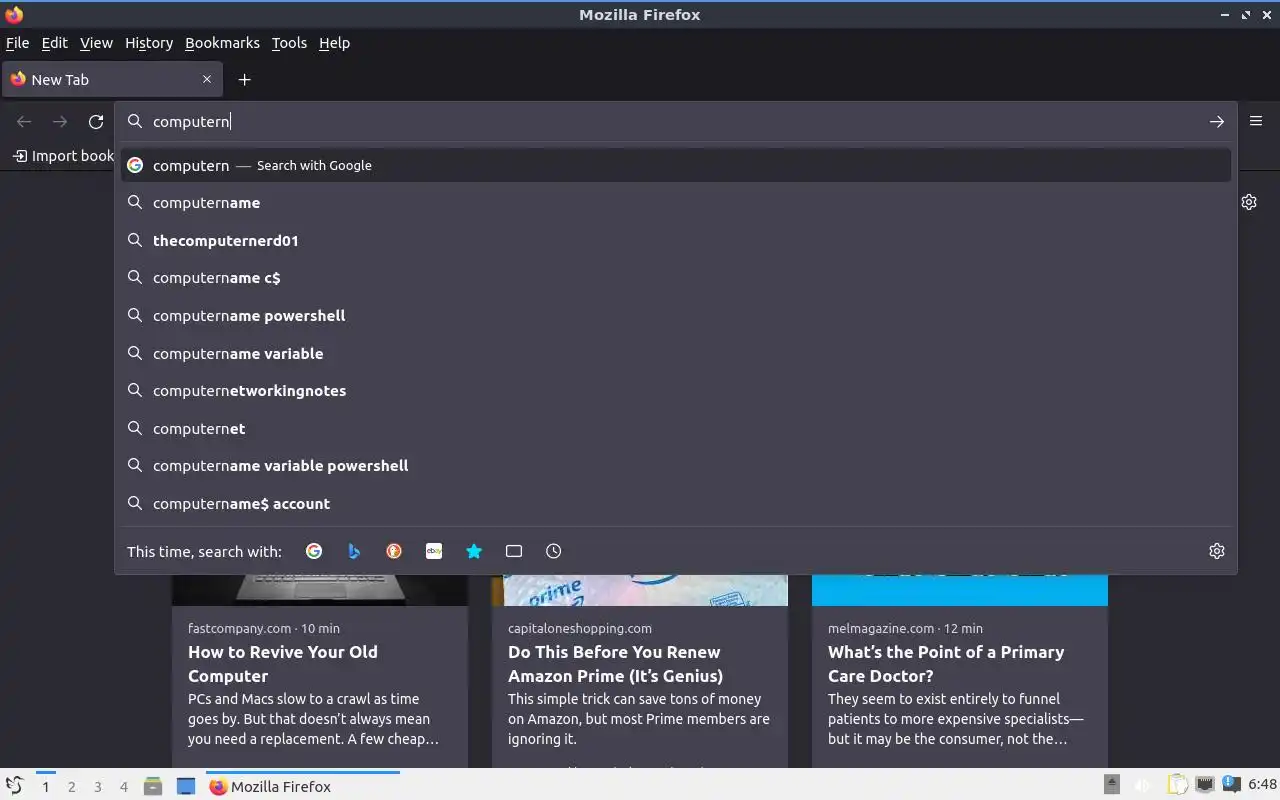The height and width of the screenshot is (800, 1280).
Task: Open a new tab with plus button
Action: pos(244,79)
